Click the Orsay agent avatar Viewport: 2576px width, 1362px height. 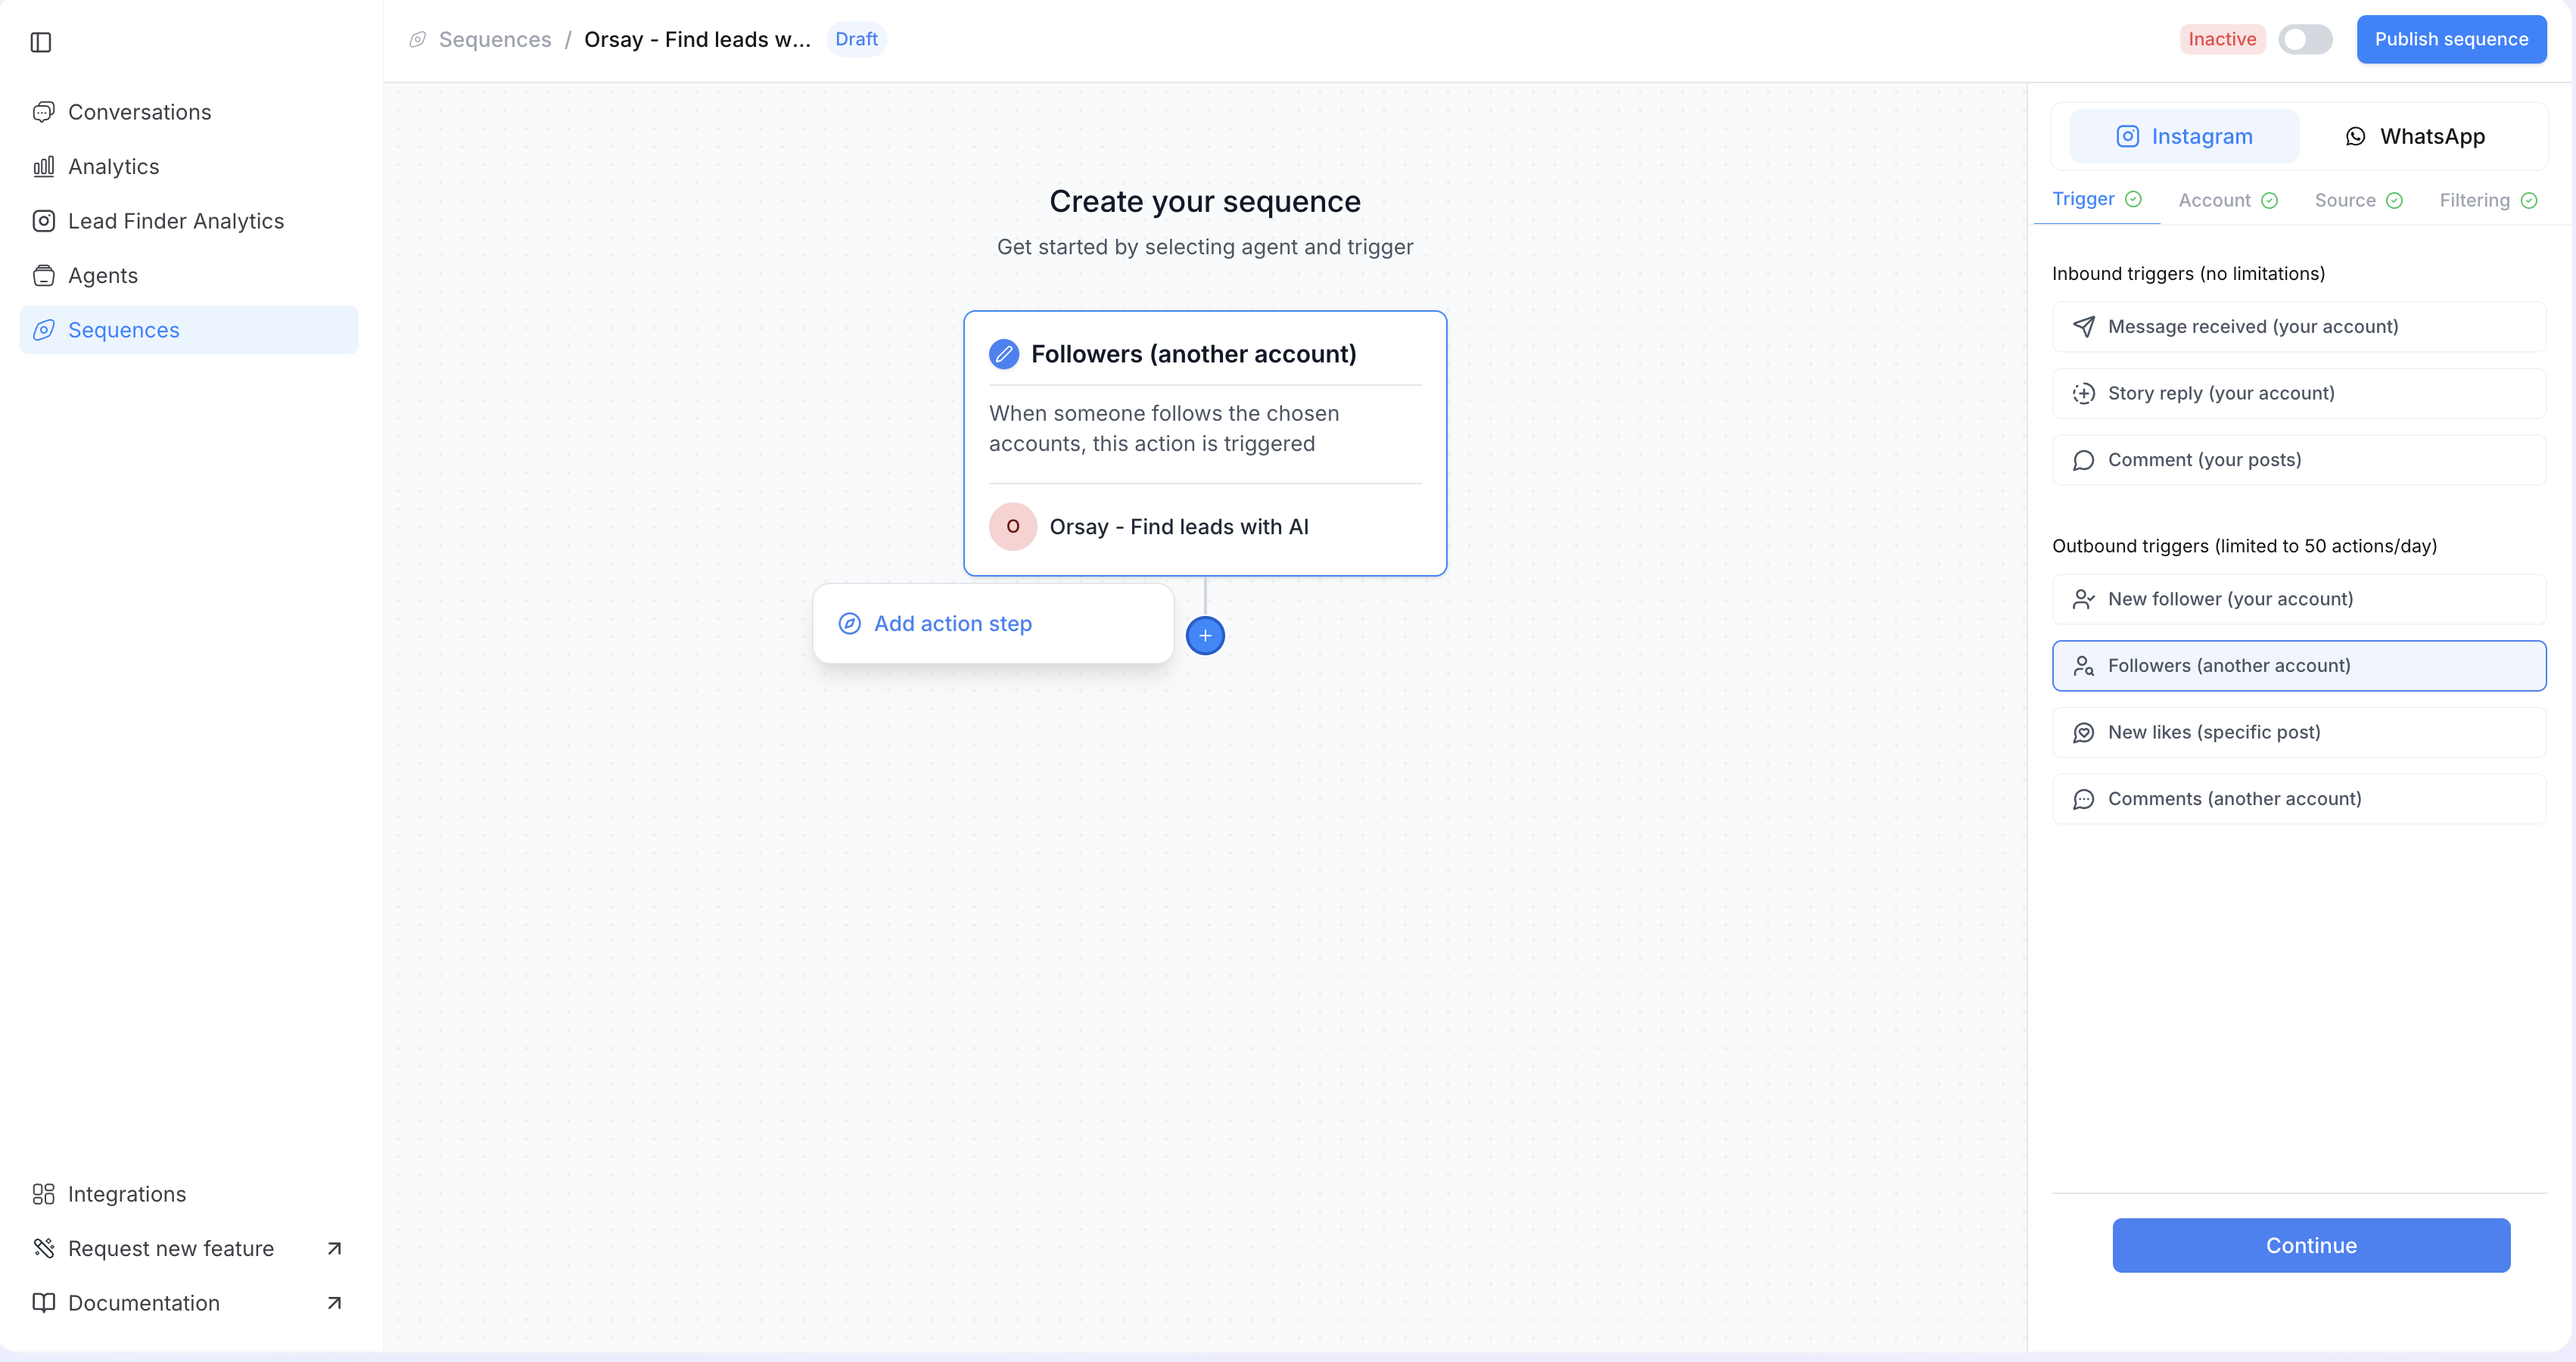point(1012,527)
